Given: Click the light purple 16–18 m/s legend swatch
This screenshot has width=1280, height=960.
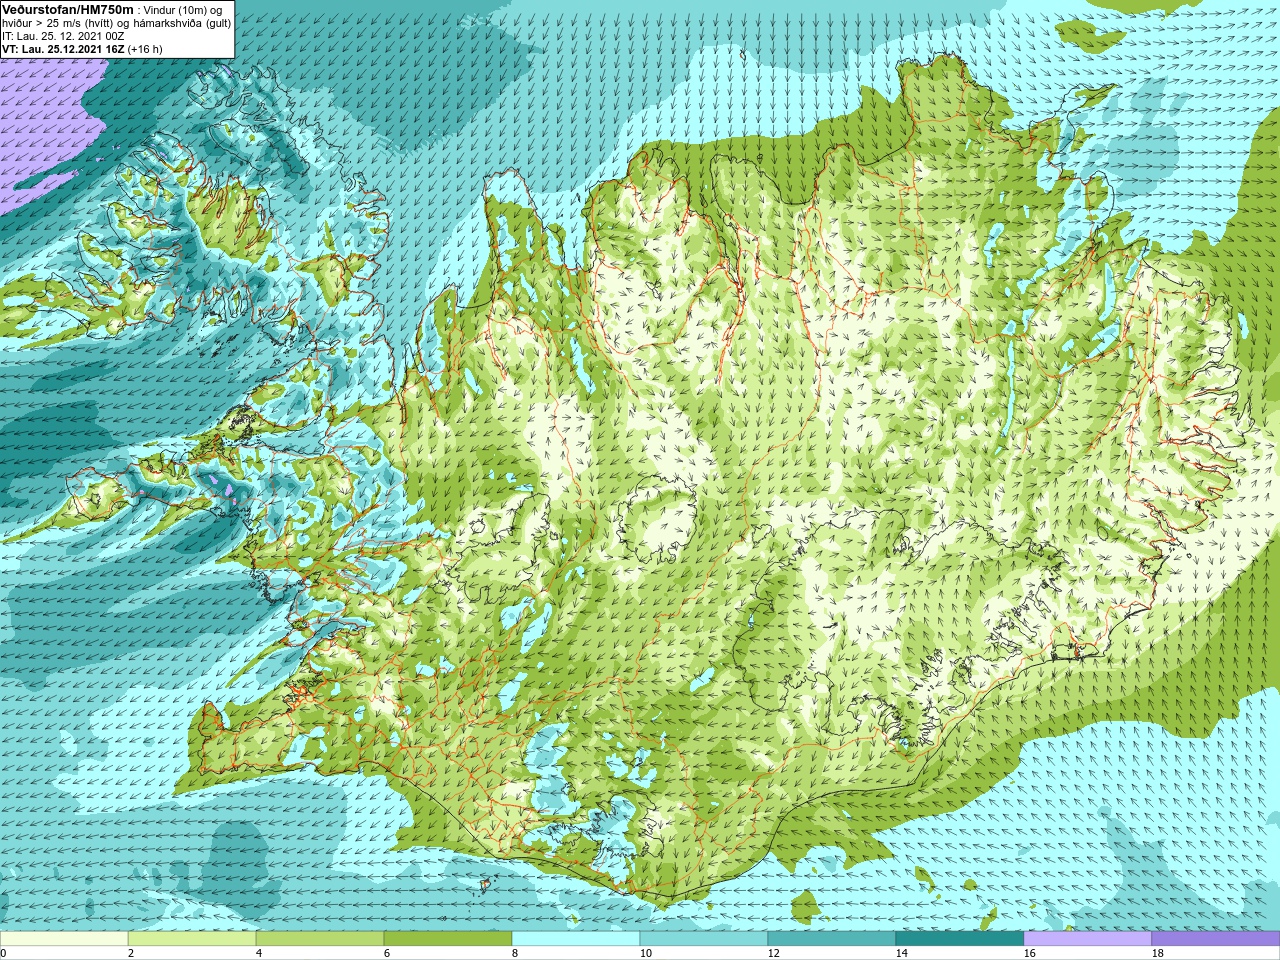Looking at the screenshot, I should (1088, 939).
